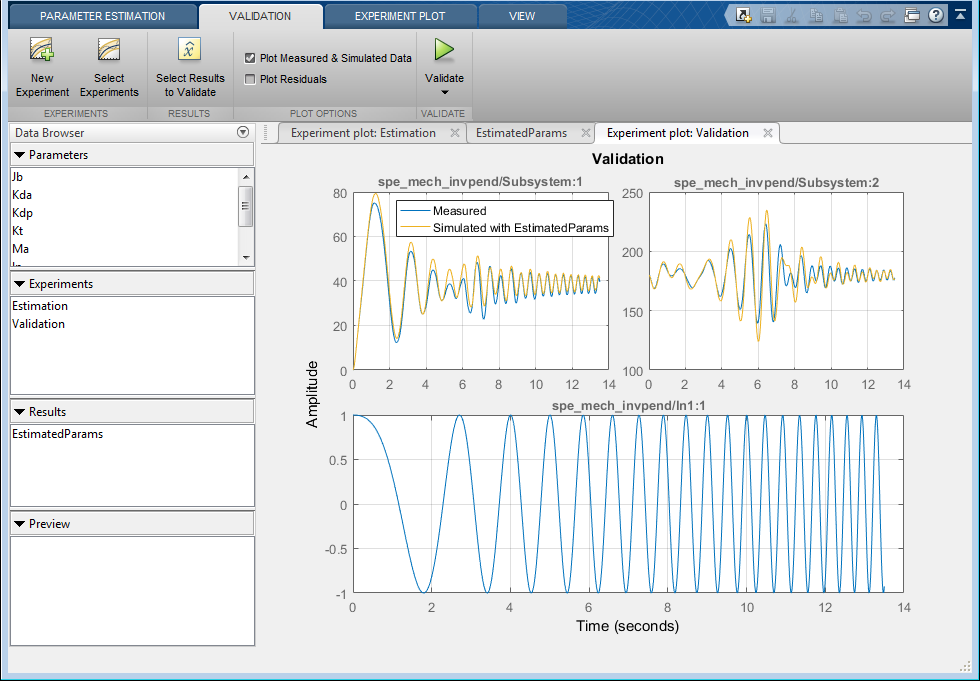This screenshot has height=681, width=980.
Task: Click the New Experiment icon
Action: (x=42, y=50)
